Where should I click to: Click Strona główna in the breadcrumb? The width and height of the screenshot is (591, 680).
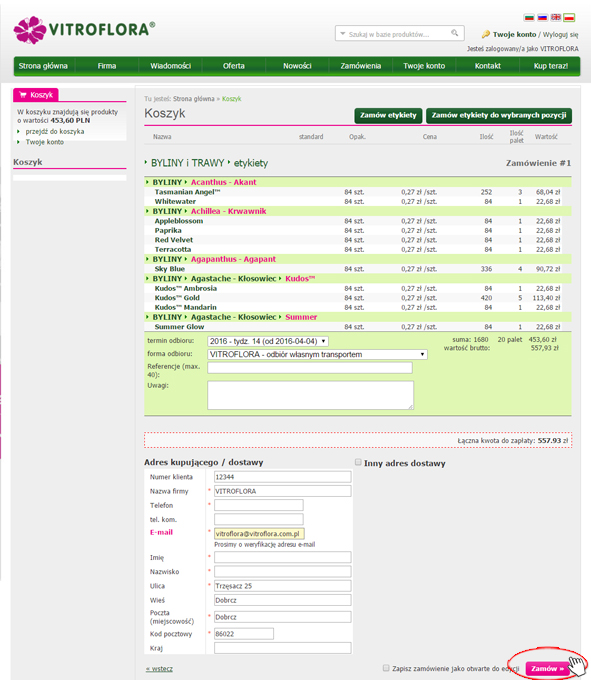[x=194, y=99]
